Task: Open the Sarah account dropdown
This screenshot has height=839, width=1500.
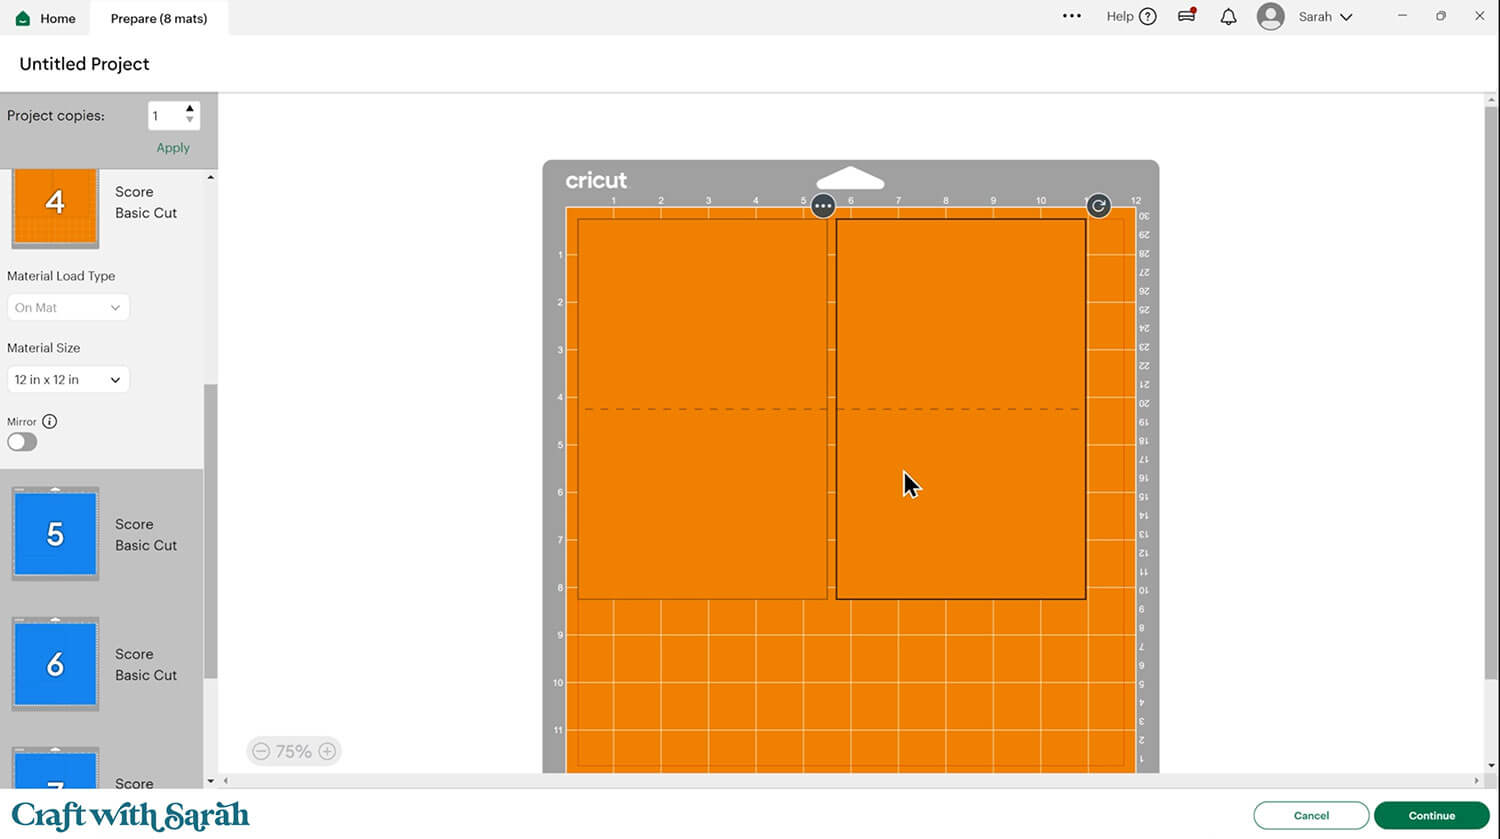Action: [1325, 17]
